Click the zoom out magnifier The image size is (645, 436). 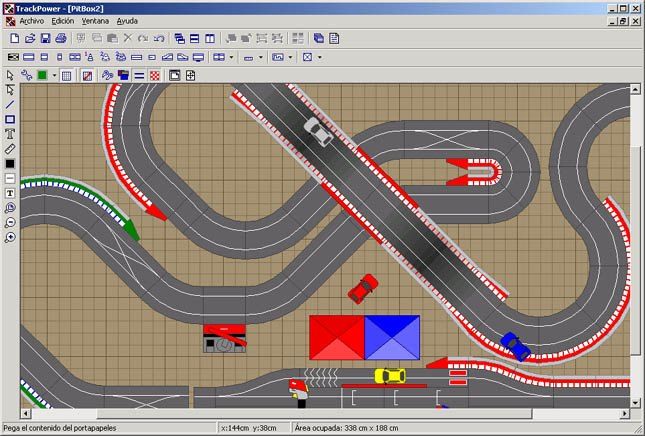[10, 223]
